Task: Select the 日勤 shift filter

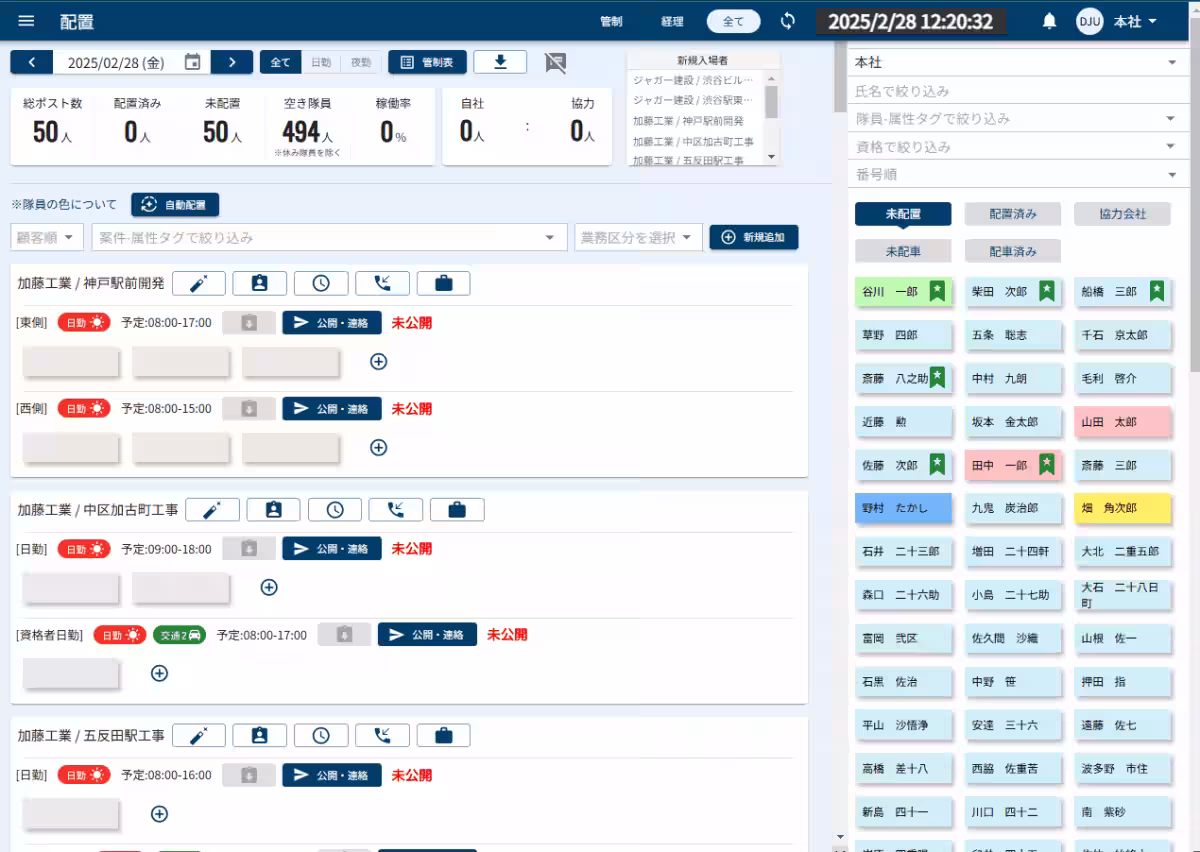Action: tap(321, 62)
